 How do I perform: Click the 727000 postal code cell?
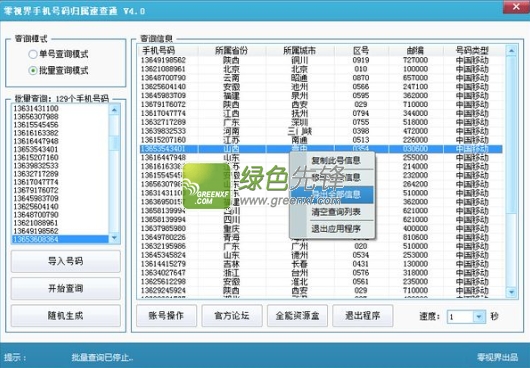point(416,60)
